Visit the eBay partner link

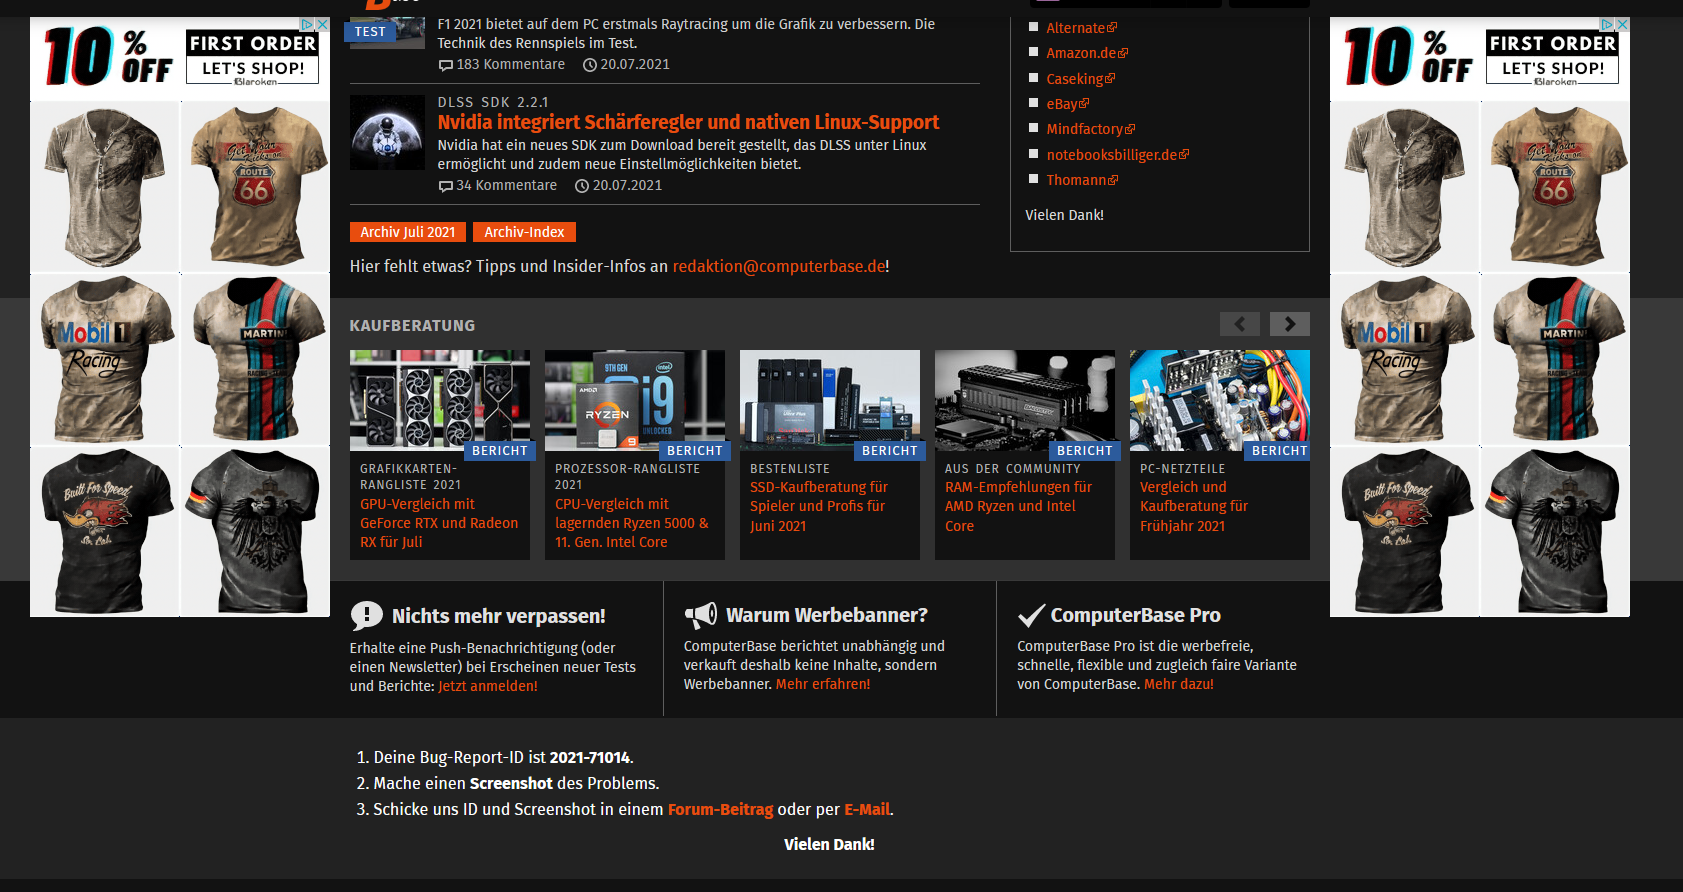point(1067,104)
